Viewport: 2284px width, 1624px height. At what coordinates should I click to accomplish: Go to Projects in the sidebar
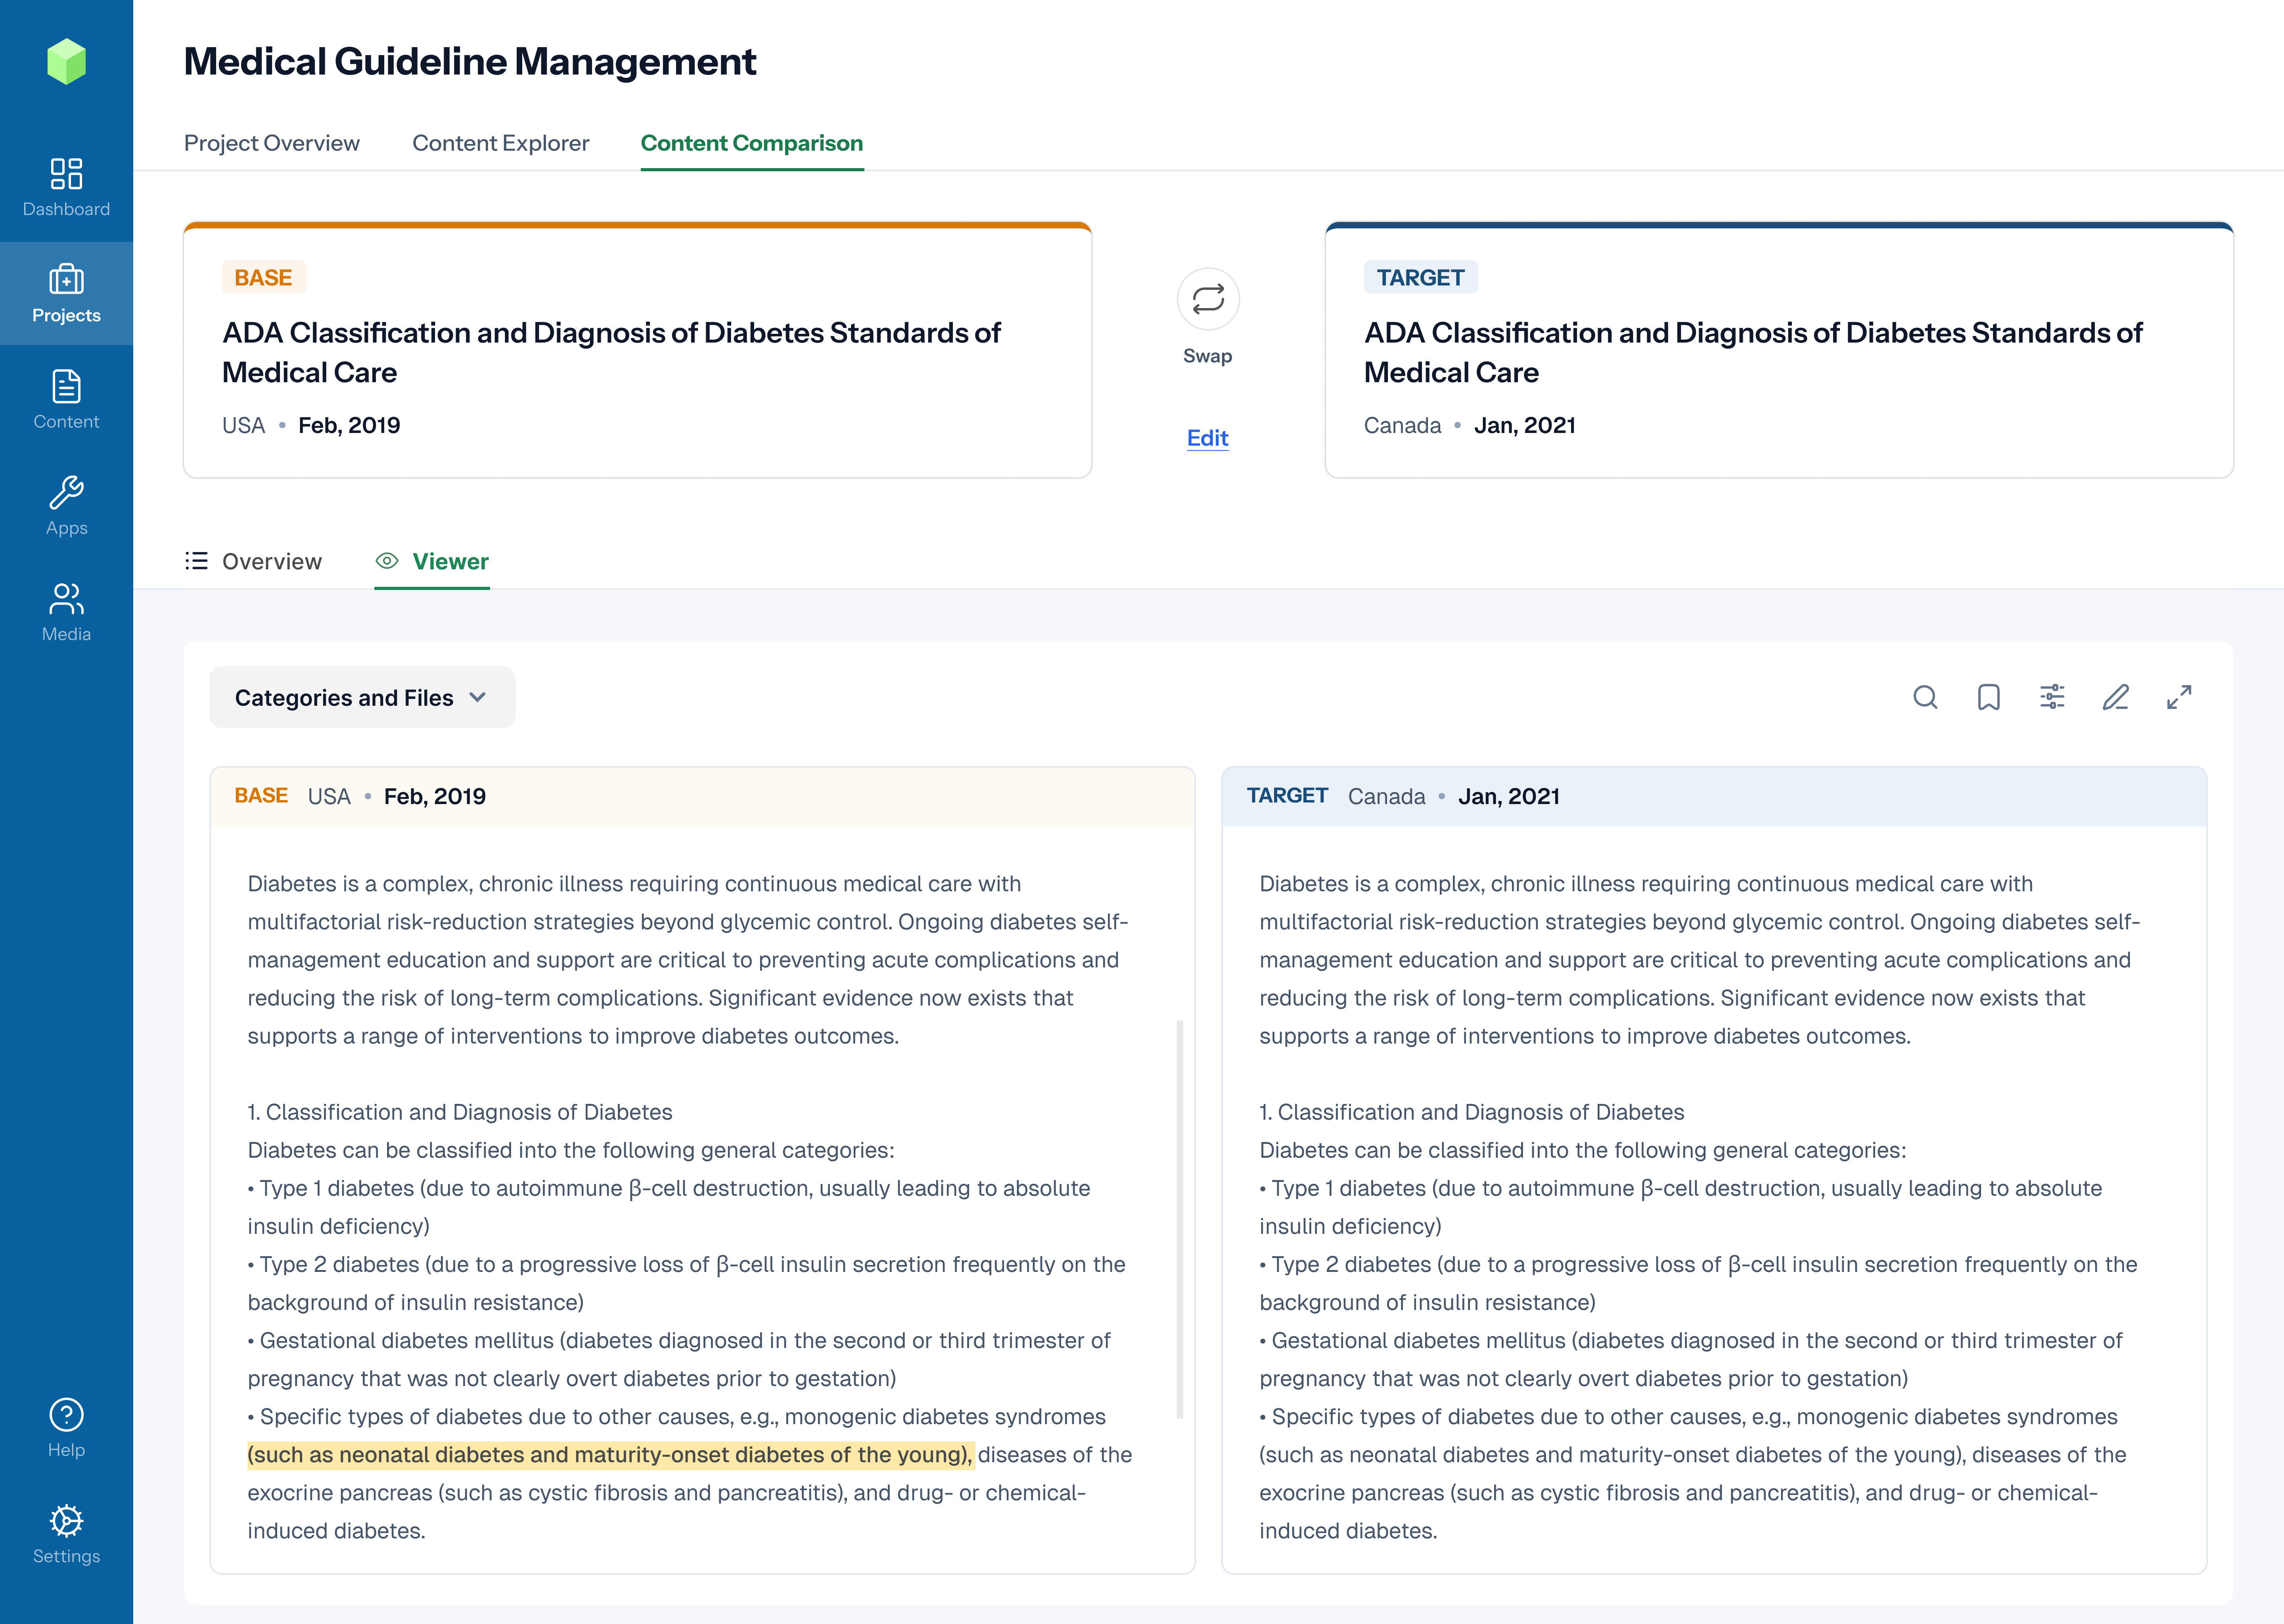click(x=66, y=294)
